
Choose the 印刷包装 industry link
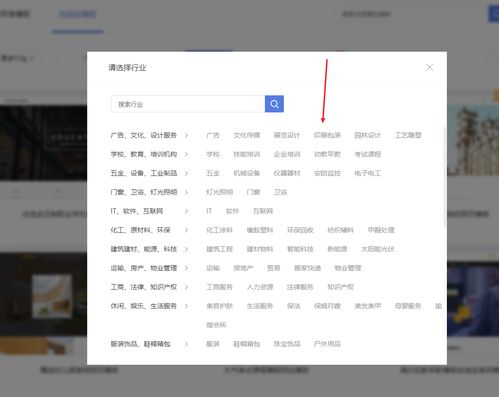tap(327, 135)
